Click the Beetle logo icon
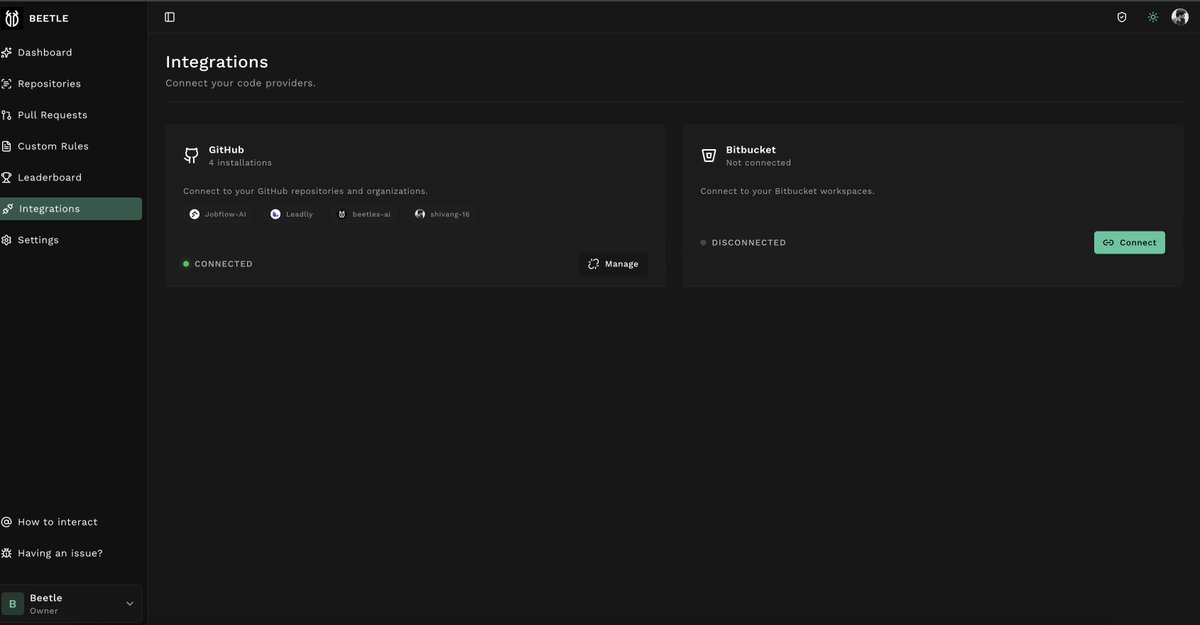The image size is (1200, 625). tap(13, 18)
